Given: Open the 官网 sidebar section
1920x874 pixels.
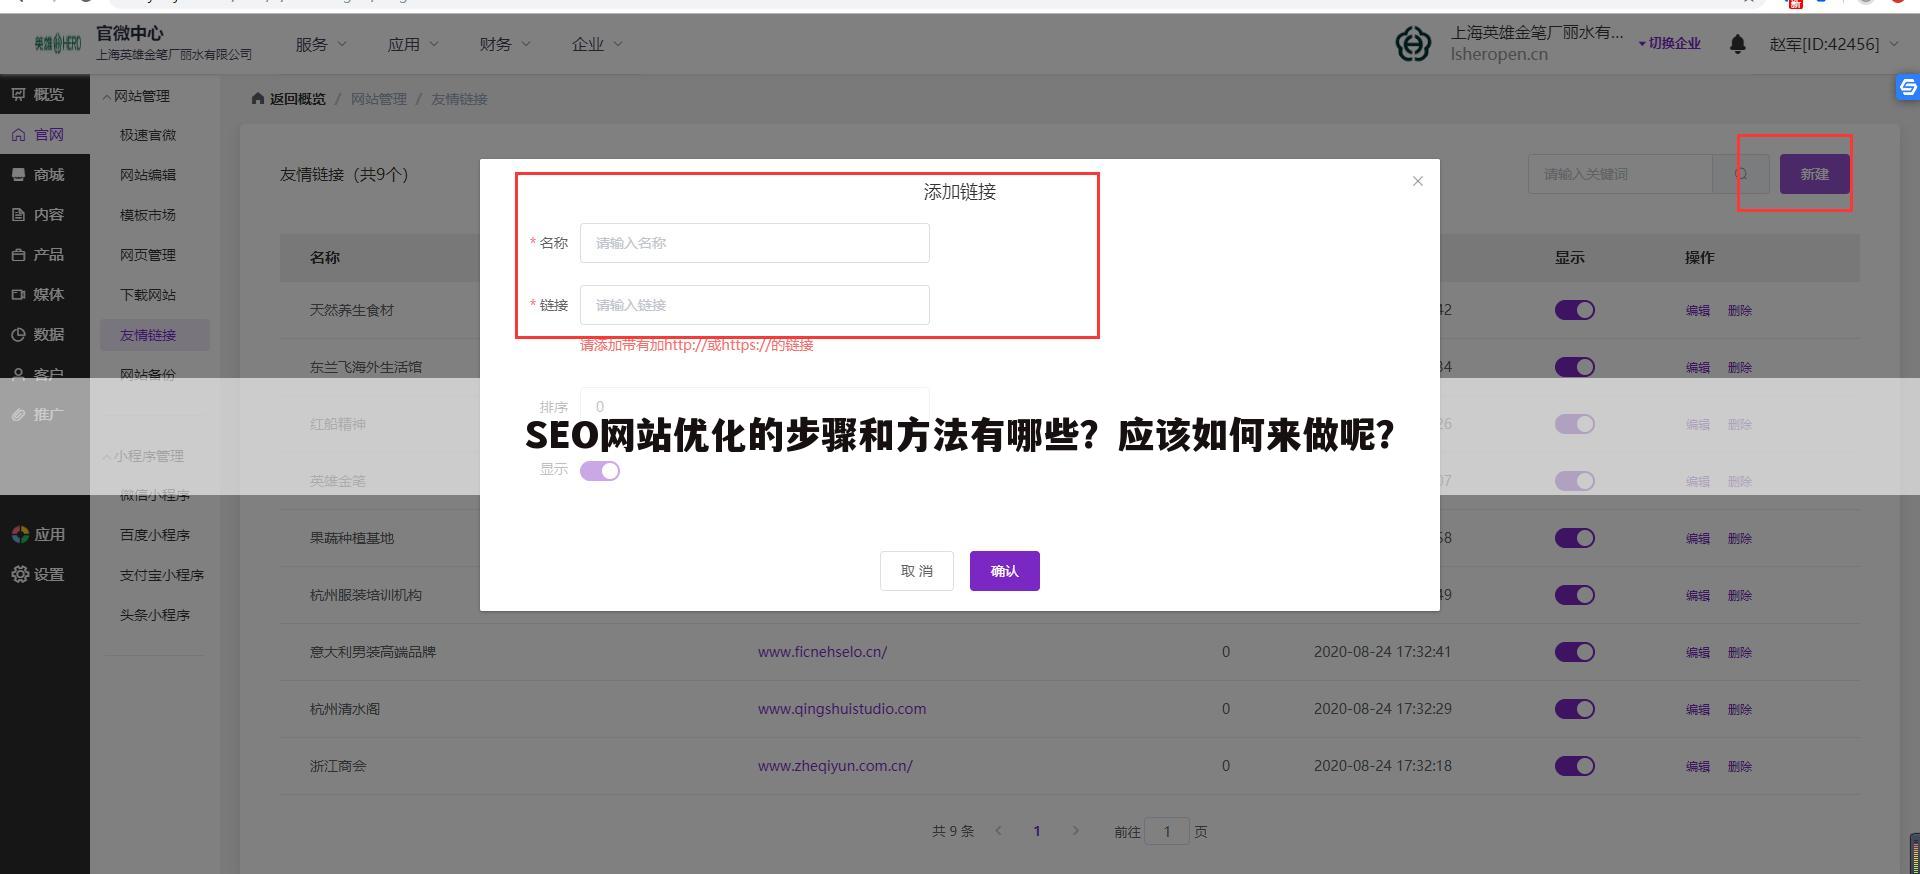Looking at the screenshot, I should (38, 135).
